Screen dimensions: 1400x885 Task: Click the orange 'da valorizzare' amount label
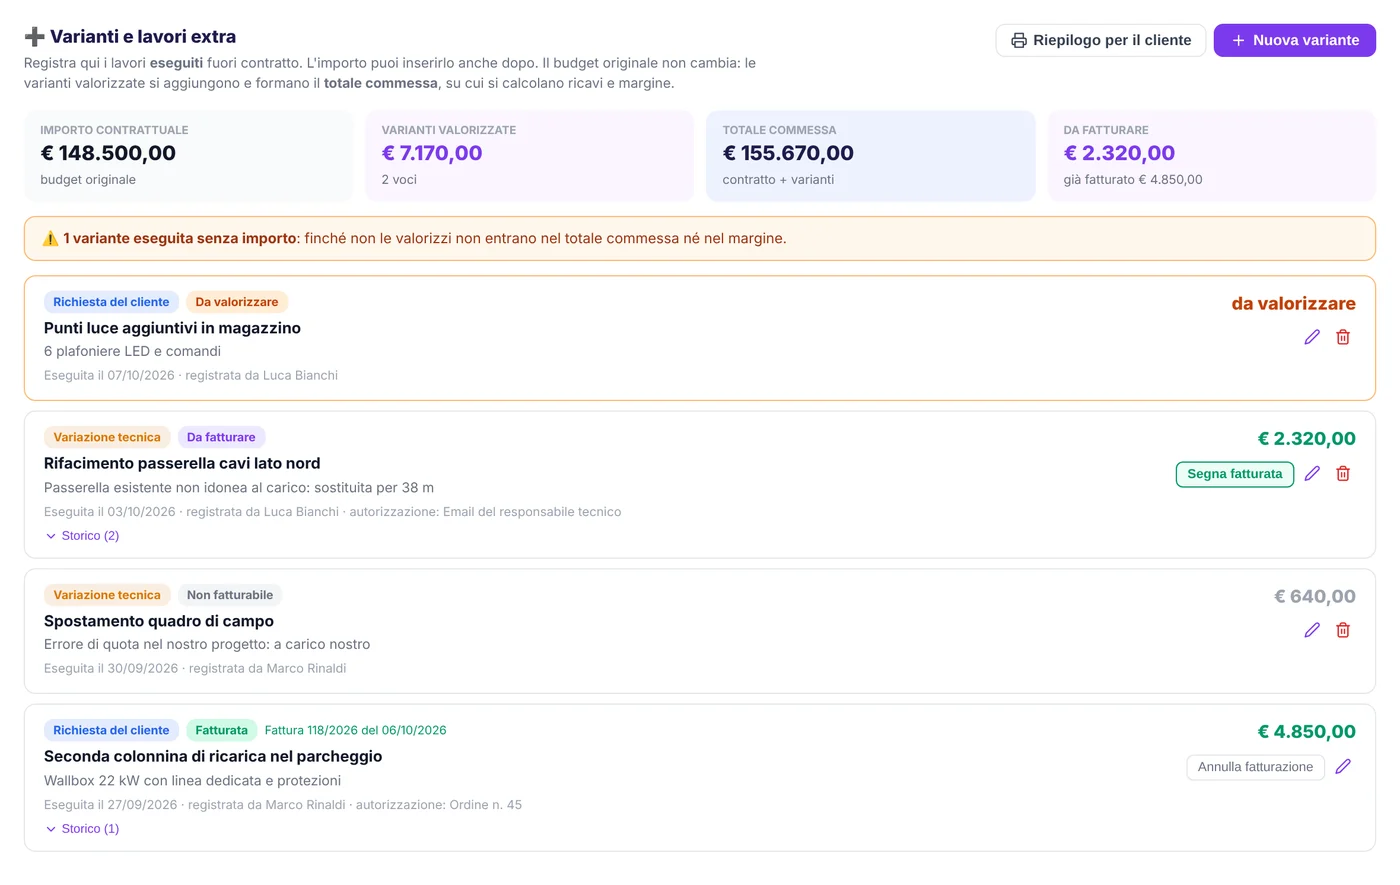[x=1294, y=303]
